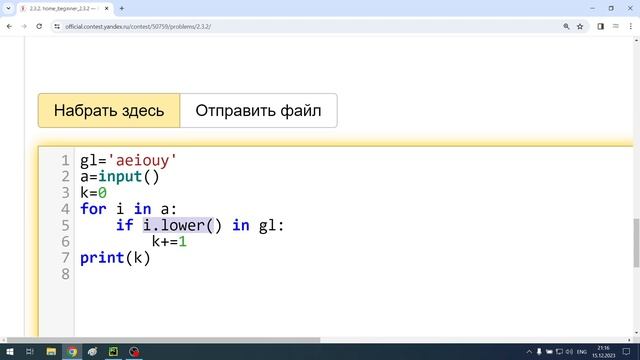This screenshot has width=640, height=360.
Task: Open the zoom magnifier icon in address bar
Action: pos(566,27)
